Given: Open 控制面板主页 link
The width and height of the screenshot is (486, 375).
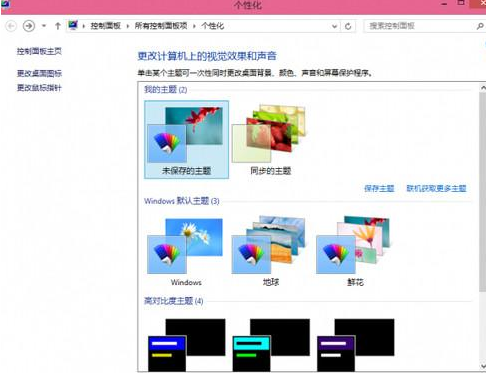Looking at the screenshot, I should click(x=39, y=51).
